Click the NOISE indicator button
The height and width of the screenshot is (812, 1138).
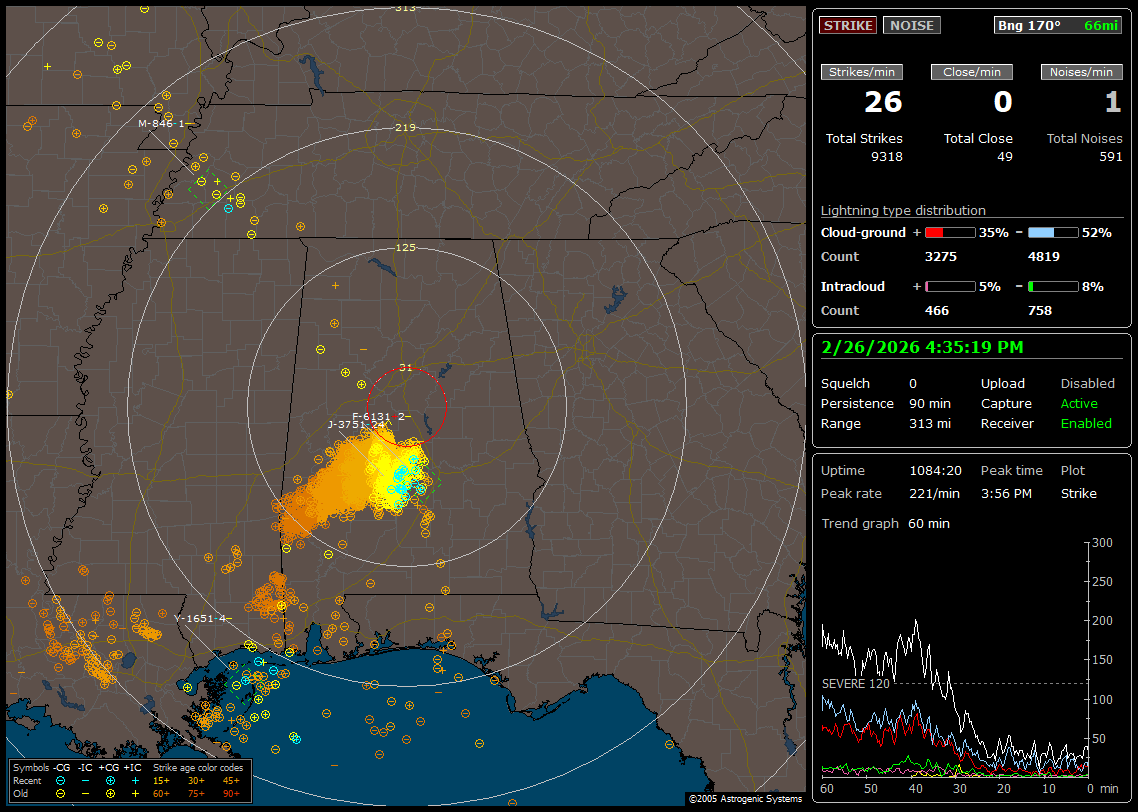coord(911,25)
